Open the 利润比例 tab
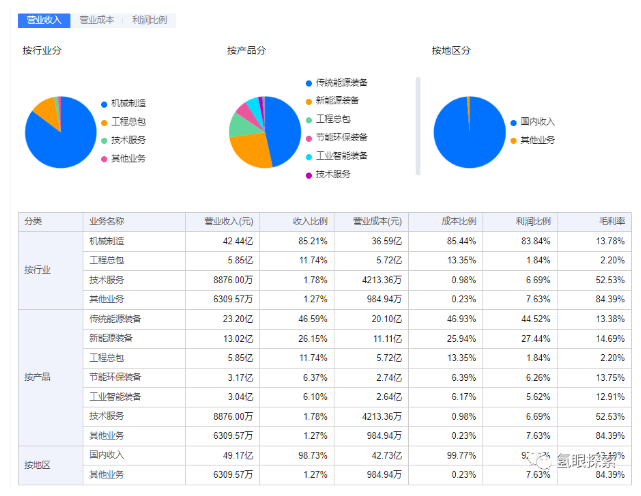The width and height of the screenshot is (641, 496). pos(150,20)
